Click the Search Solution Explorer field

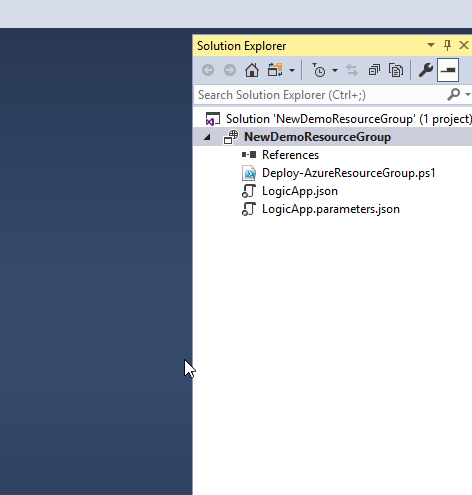pos(321,95)
